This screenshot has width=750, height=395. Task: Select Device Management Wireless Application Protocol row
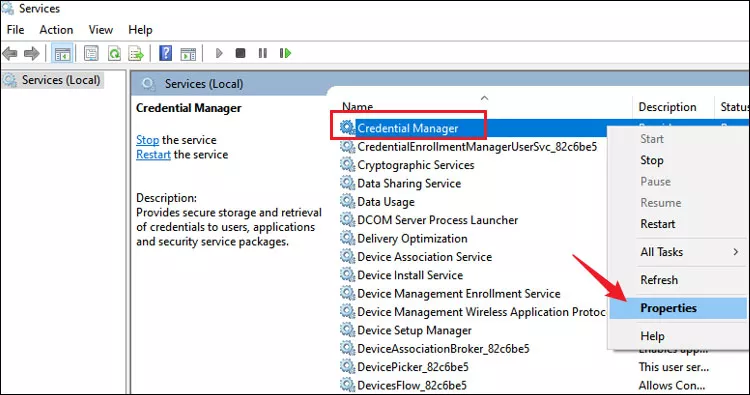(x=473, y=312)
